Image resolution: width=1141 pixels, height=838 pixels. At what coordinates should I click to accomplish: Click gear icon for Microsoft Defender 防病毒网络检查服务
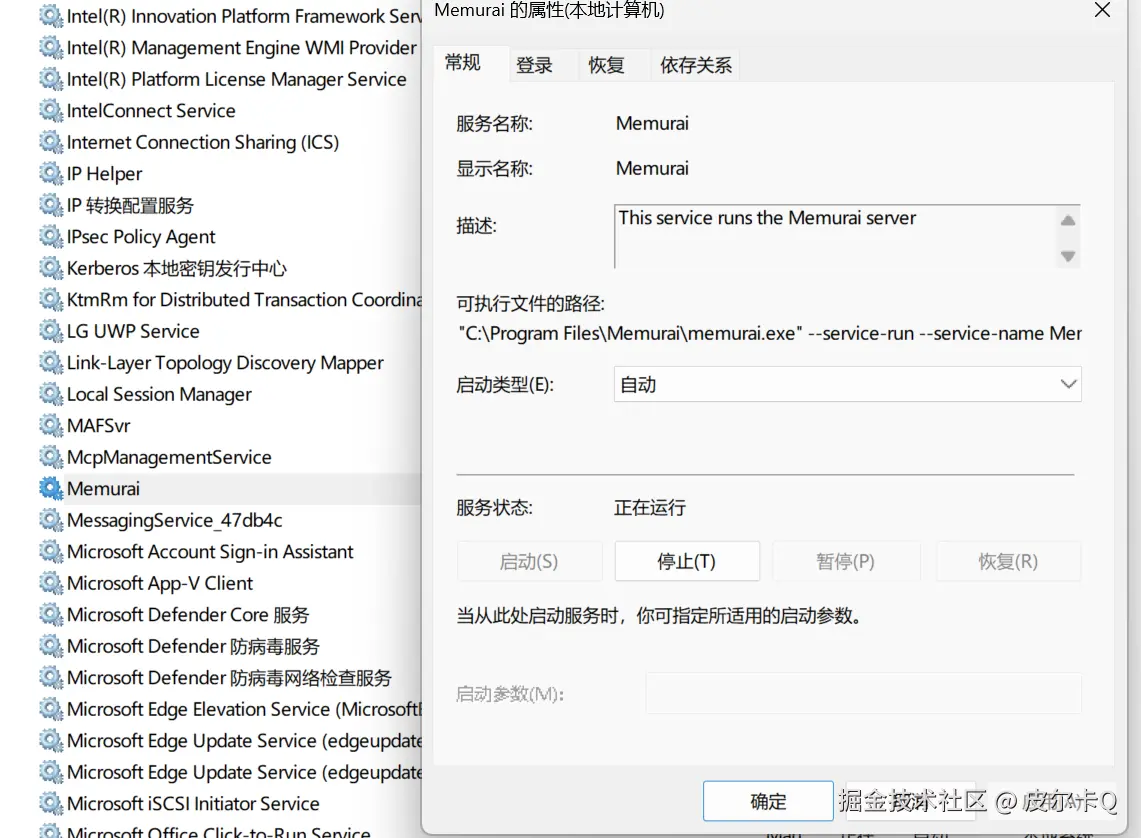[x=51, y=678]
